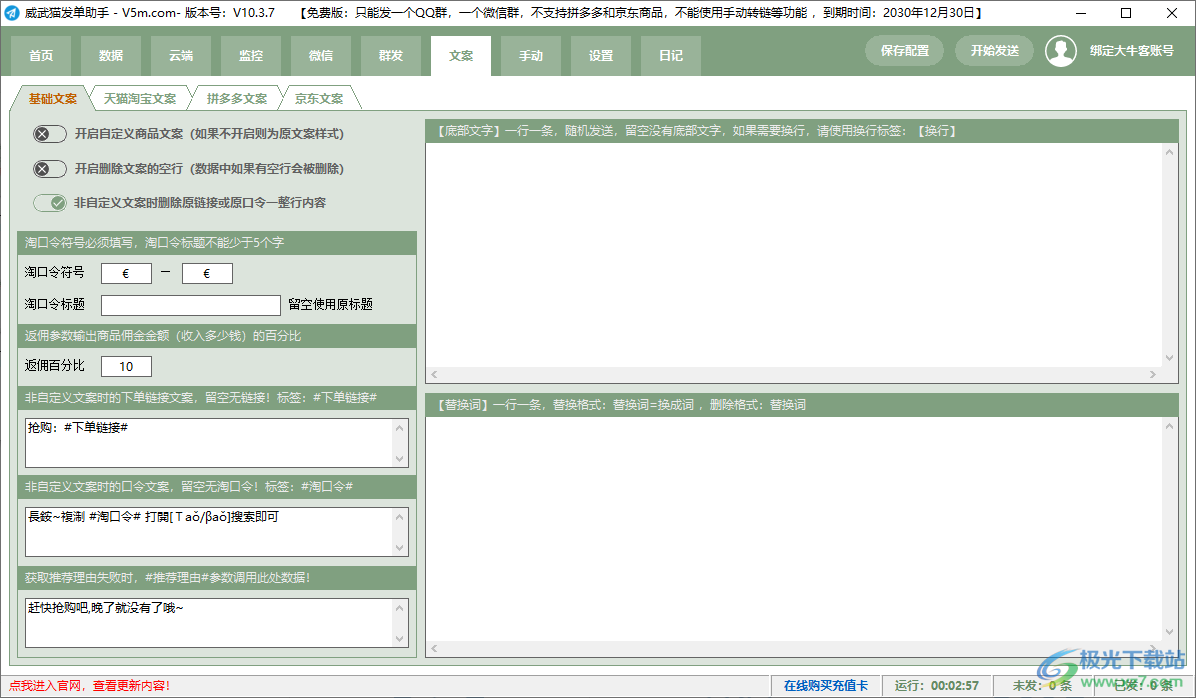Screen dimensions: 1196x698
Task: Click the 非自定义文案时的口令文案 header
Action: click(x=217, y=487)
